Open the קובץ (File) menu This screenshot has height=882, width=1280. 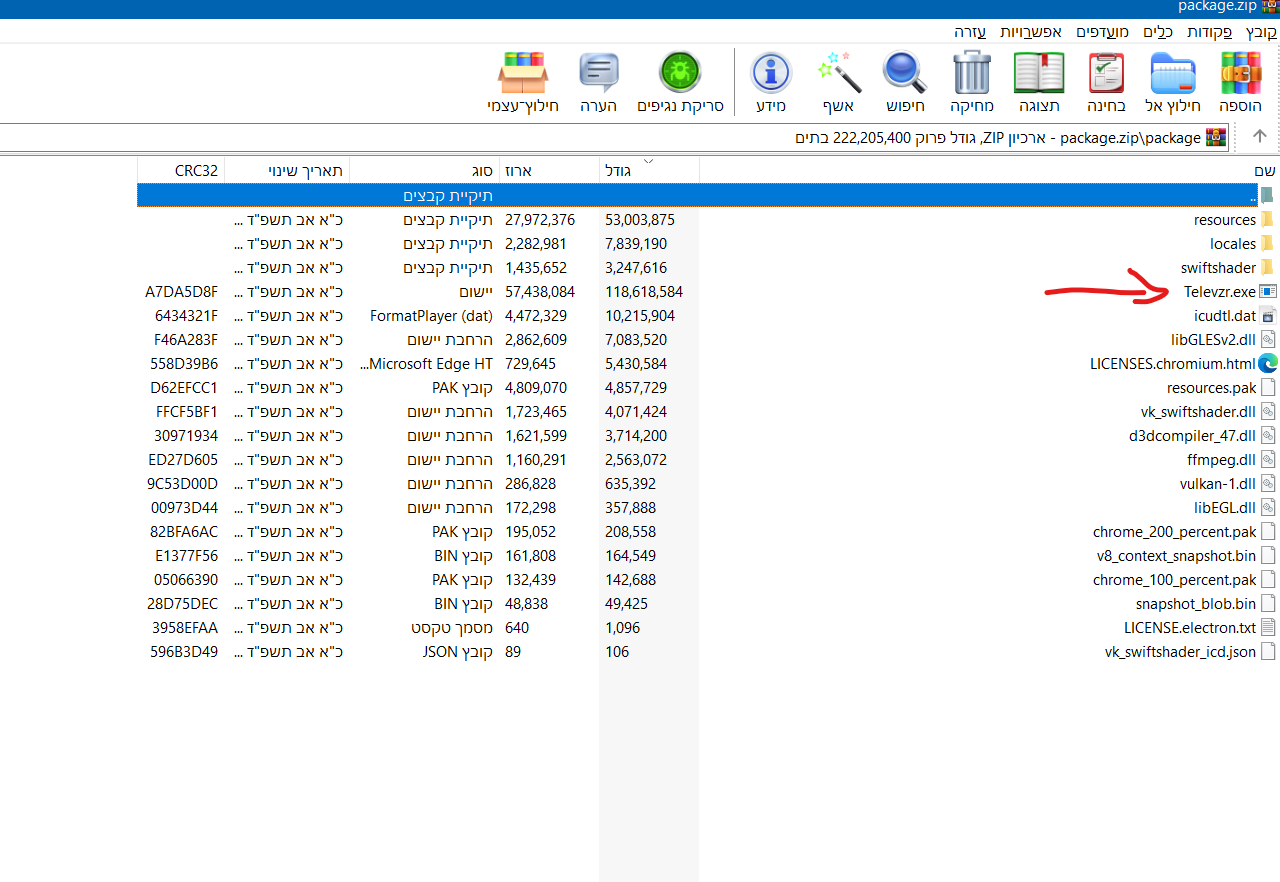[1261, 32]
